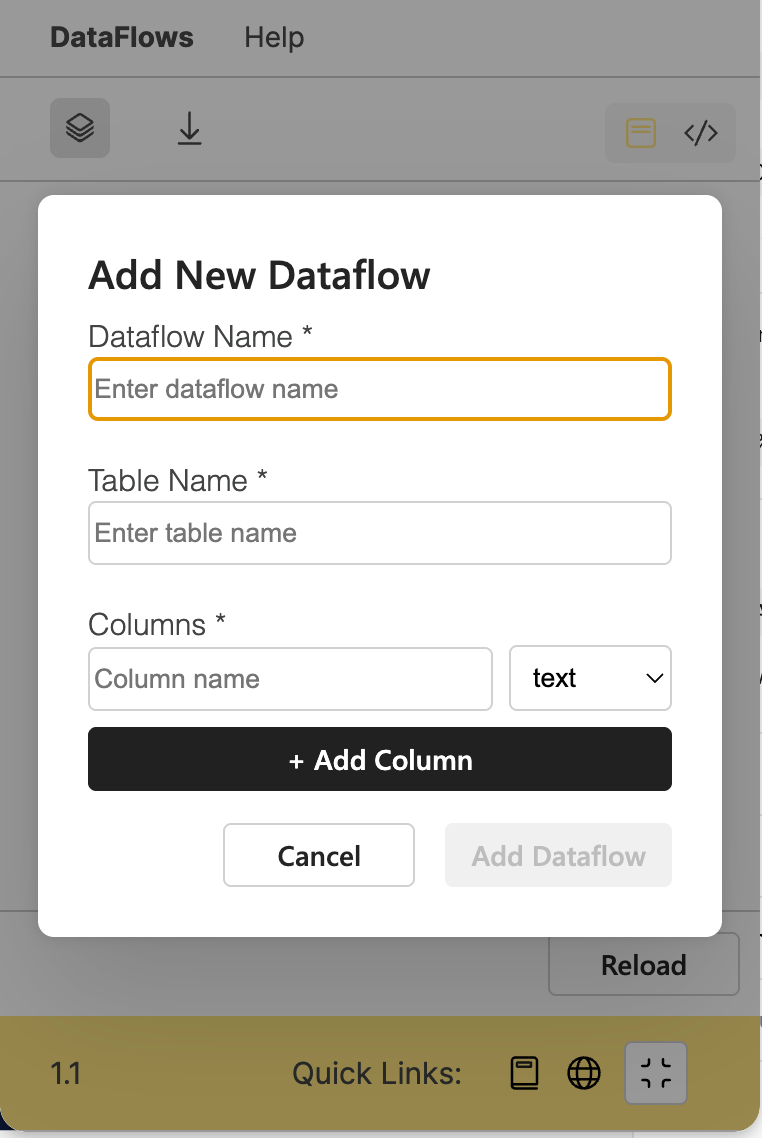Image resolution: width=762 pixels, height=1138 pixels.
Task: Open the globe website quick link
Action: [583, 1073]
